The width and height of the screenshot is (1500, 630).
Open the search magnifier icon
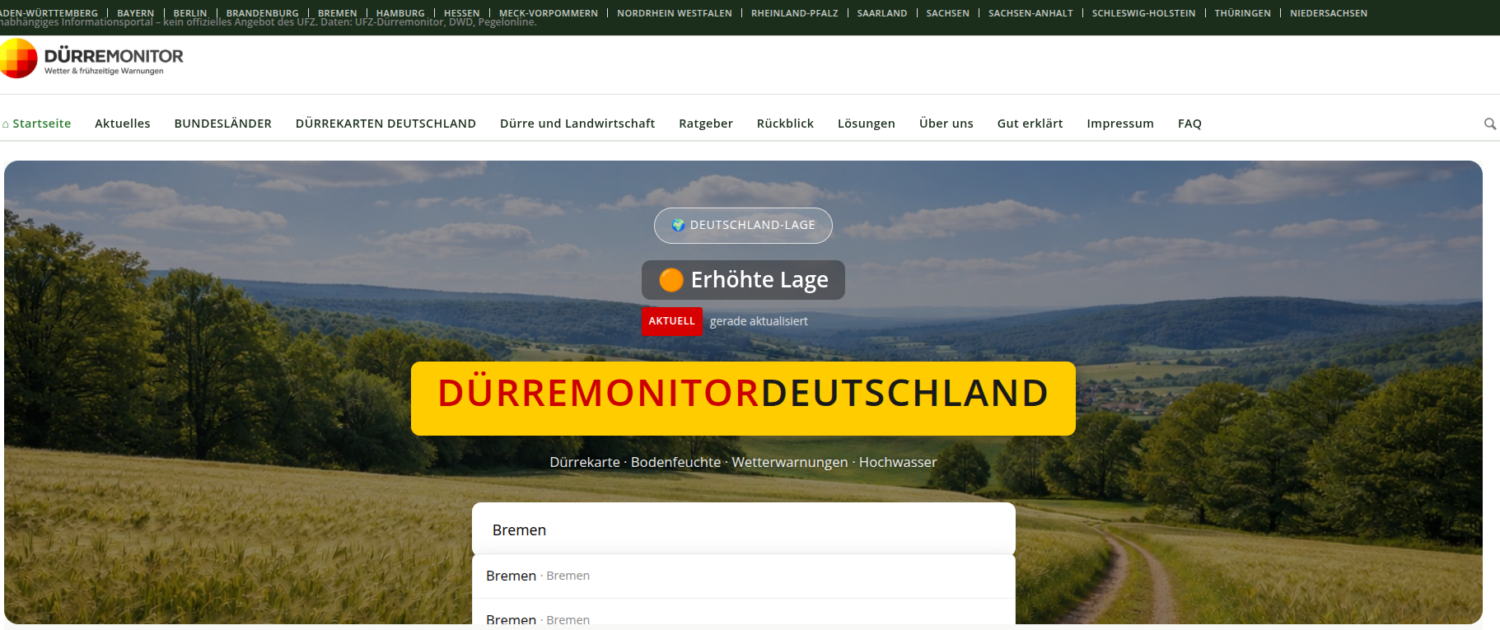[x=1490, y=124]
